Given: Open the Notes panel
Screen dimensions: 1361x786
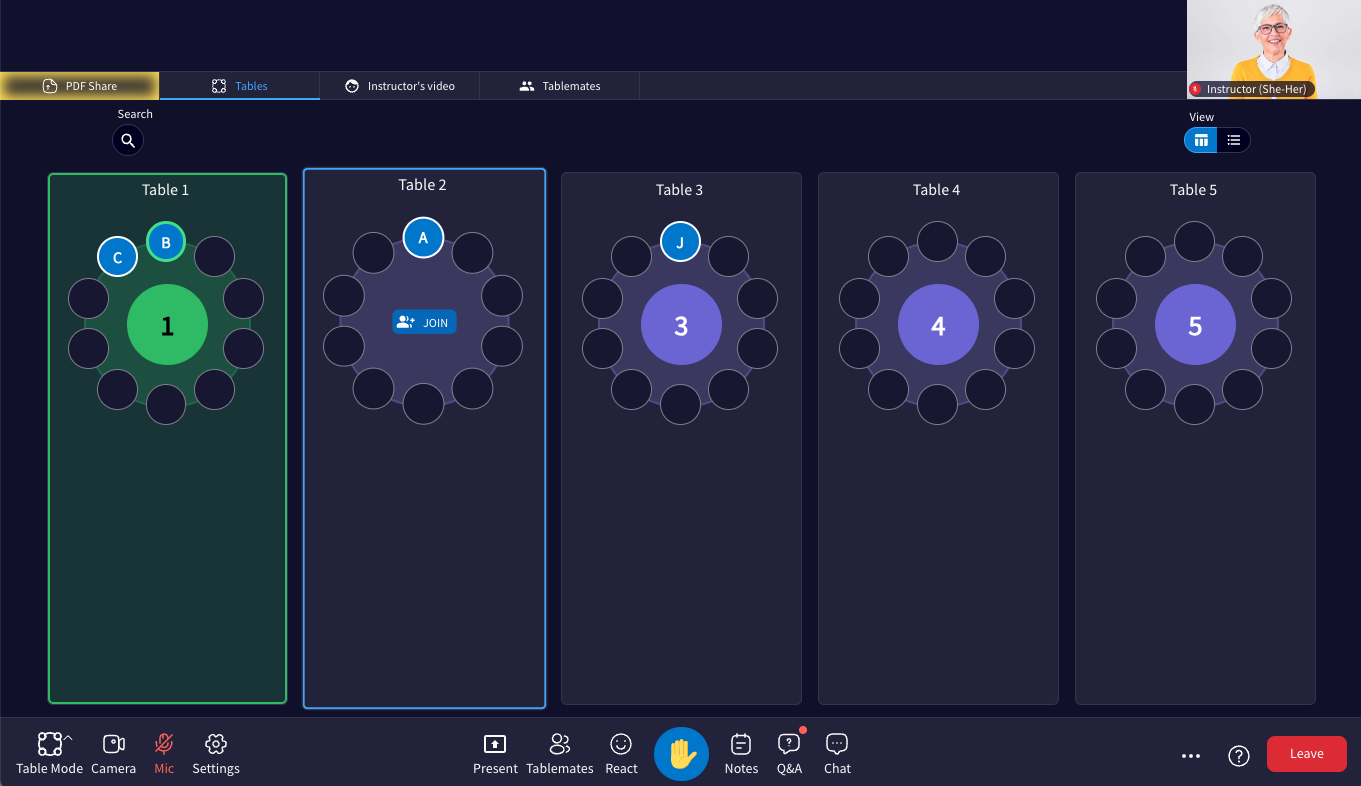Looking at the screenshot, I should (x=741, y=753).
